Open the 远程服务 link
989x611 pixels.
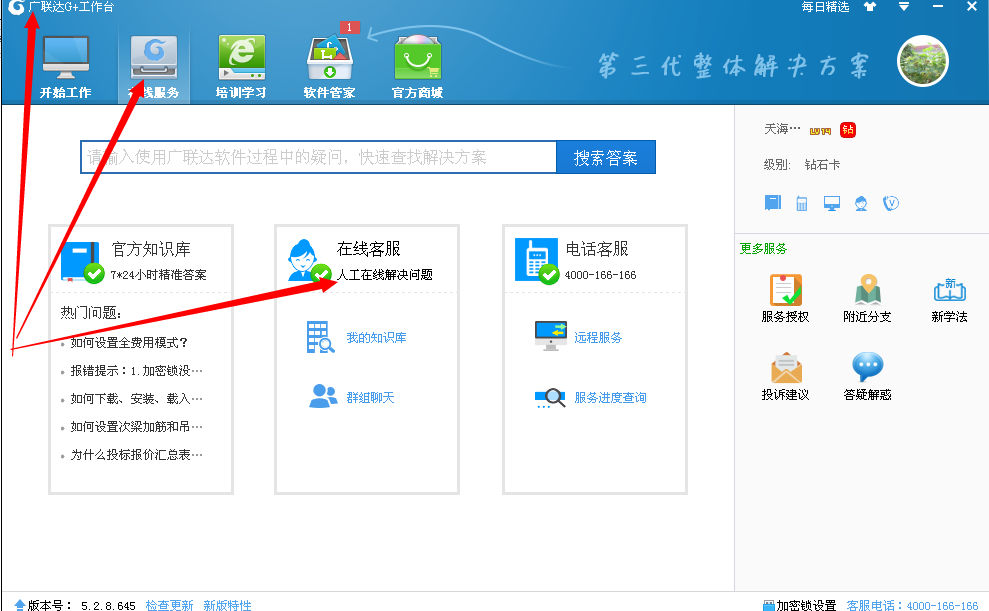[x=598, y=338]
